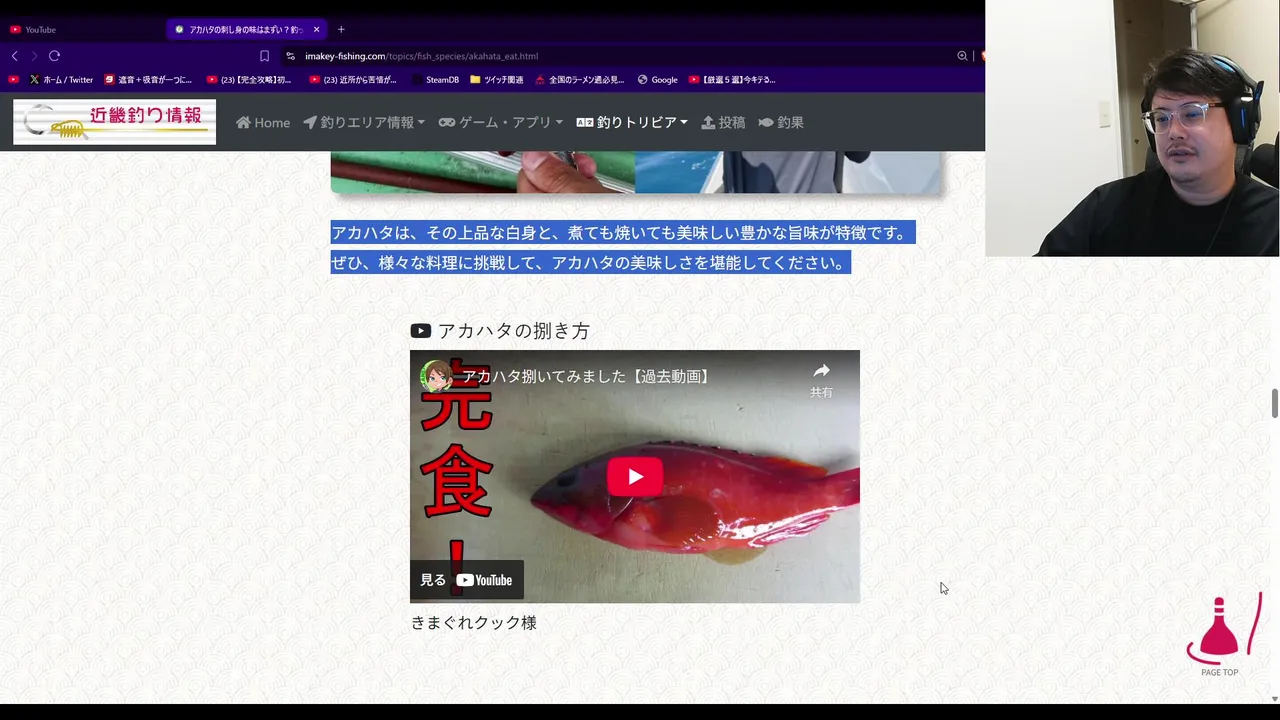1280x720 pixels.
Task: Click highlighted text アカハタは、その上品な白身と
Action: (623, 233)
